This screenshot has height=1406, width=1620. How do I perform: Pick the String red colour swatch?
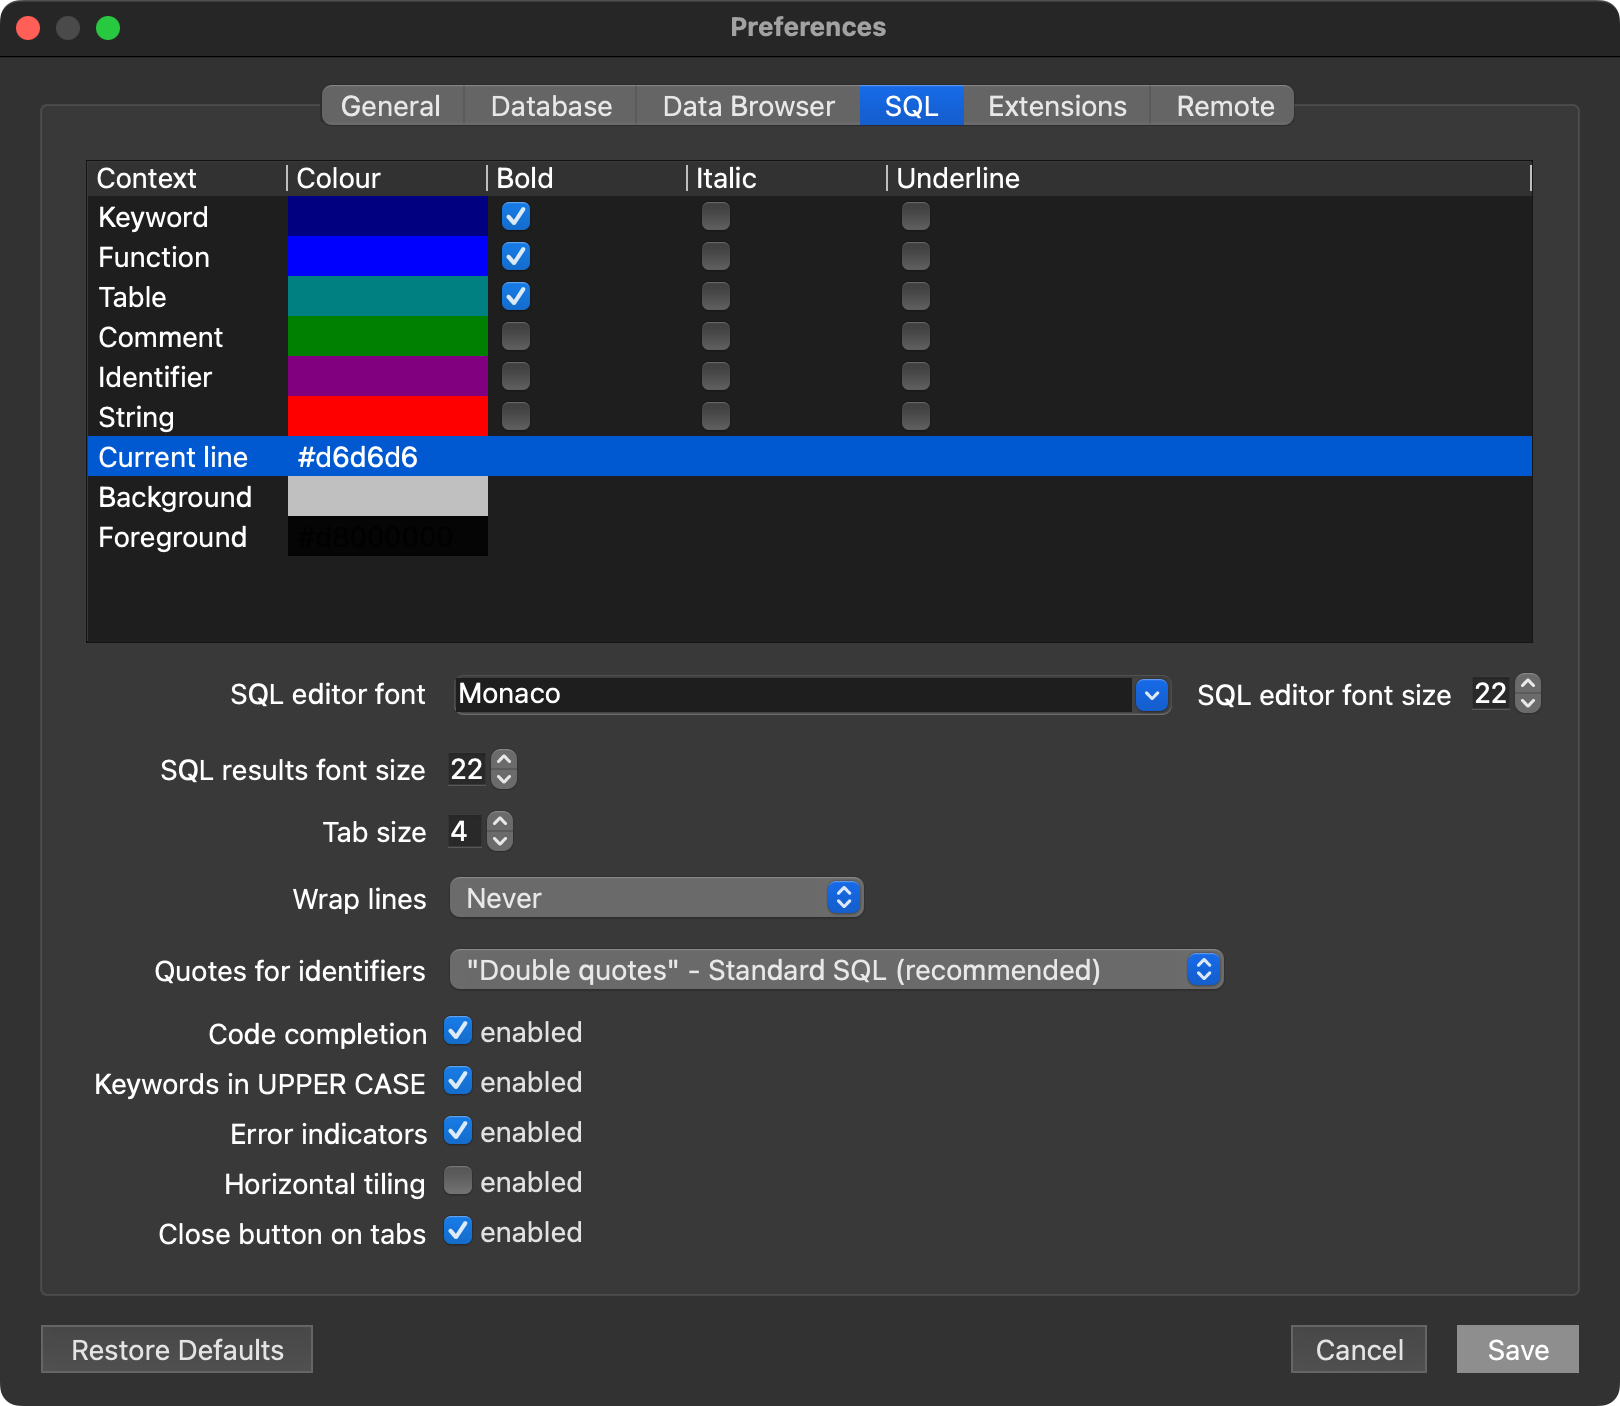387,416
